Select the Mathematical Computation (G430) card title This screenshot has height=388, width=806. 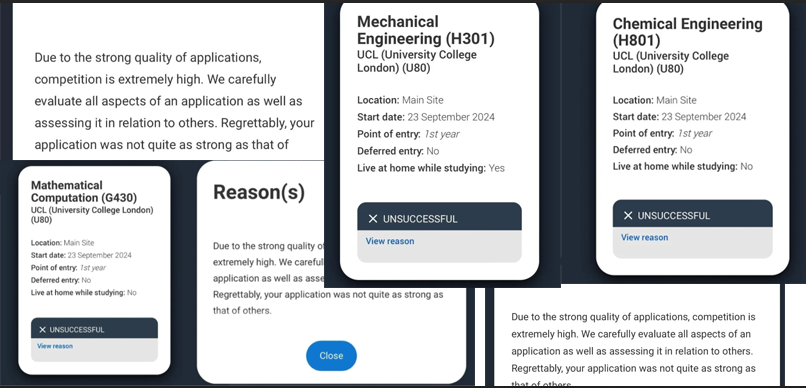pos(84,191)
